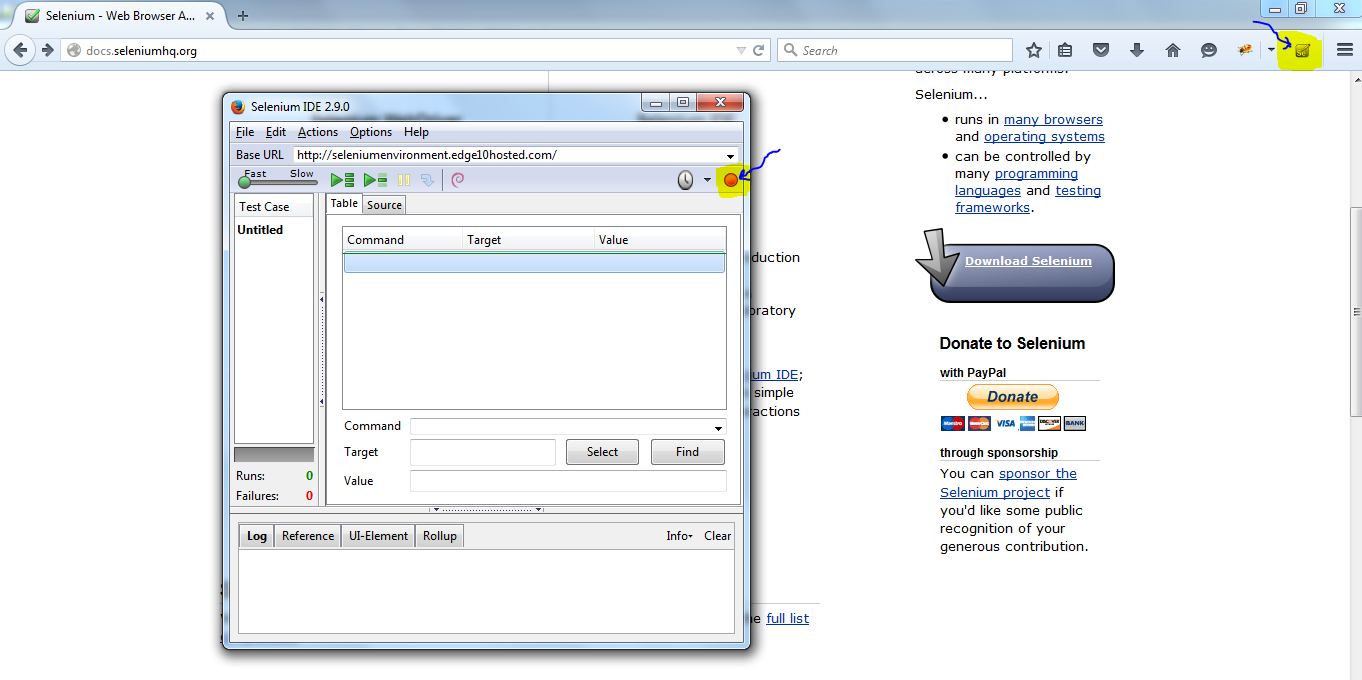Open the Actions menu in Selenium IDE
The image size is (1362, 680).
click(x=318, y=132)
